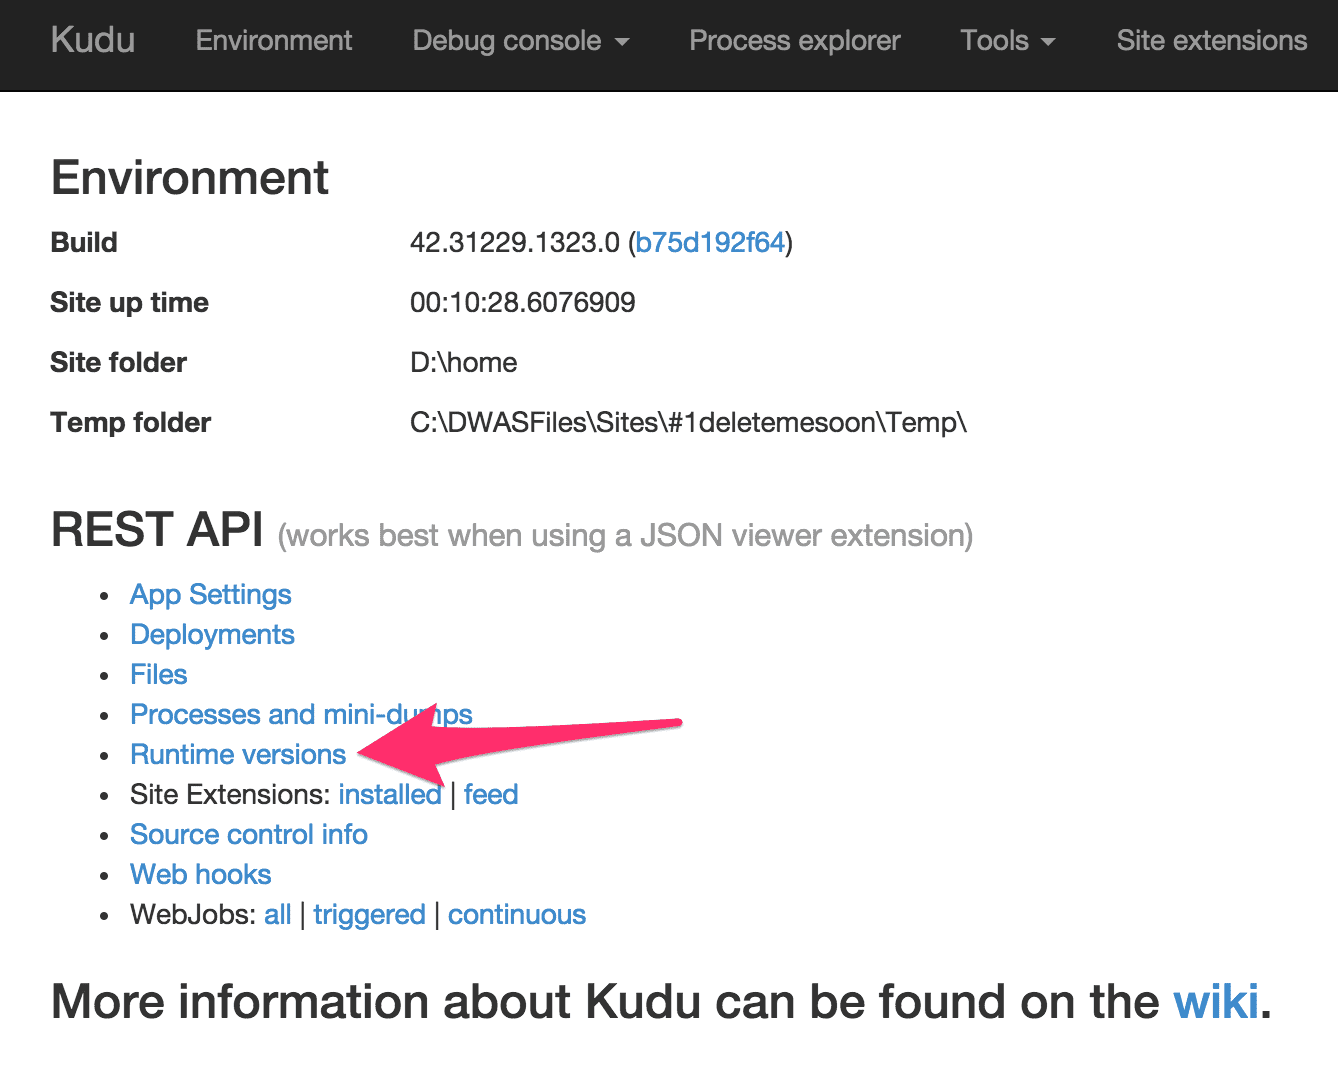Image resolution: width=1338 pixels, height=1072 pixels.
Task: Open the Files API link
Action: (159, 675)
